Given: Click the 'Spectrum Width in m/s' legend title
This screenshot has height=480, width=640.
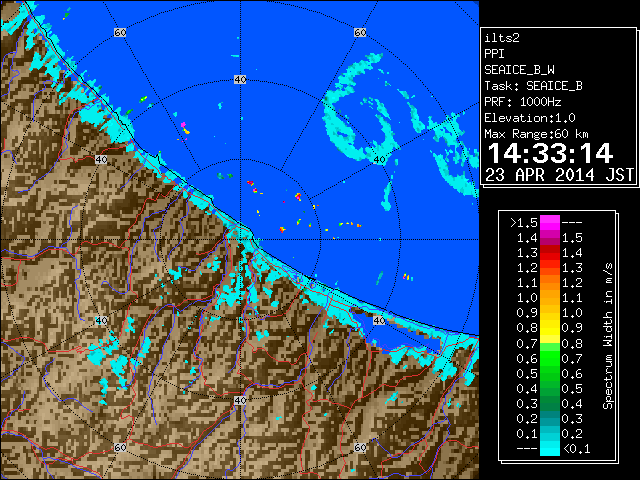Looking at the screenshot, I should point(608,336).
